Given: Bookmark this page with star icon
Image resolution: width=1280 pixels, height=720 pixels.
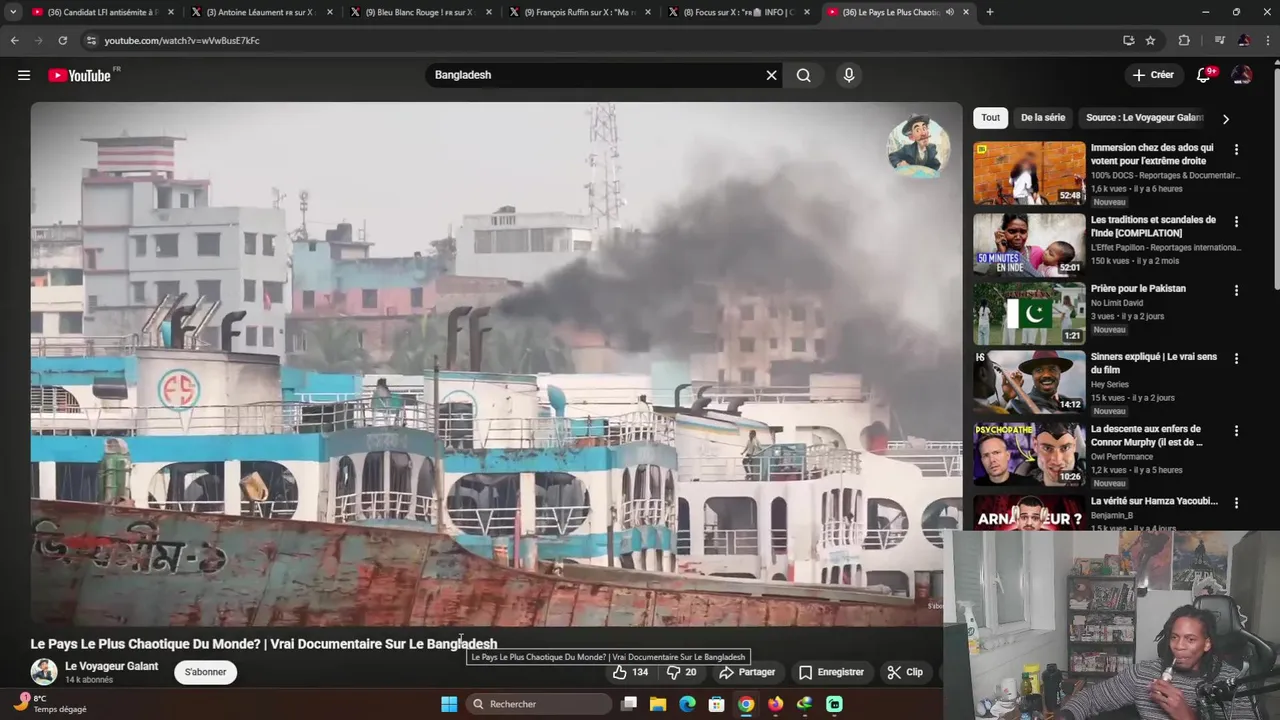Looking at the screenshot, I should [1150, 40].
